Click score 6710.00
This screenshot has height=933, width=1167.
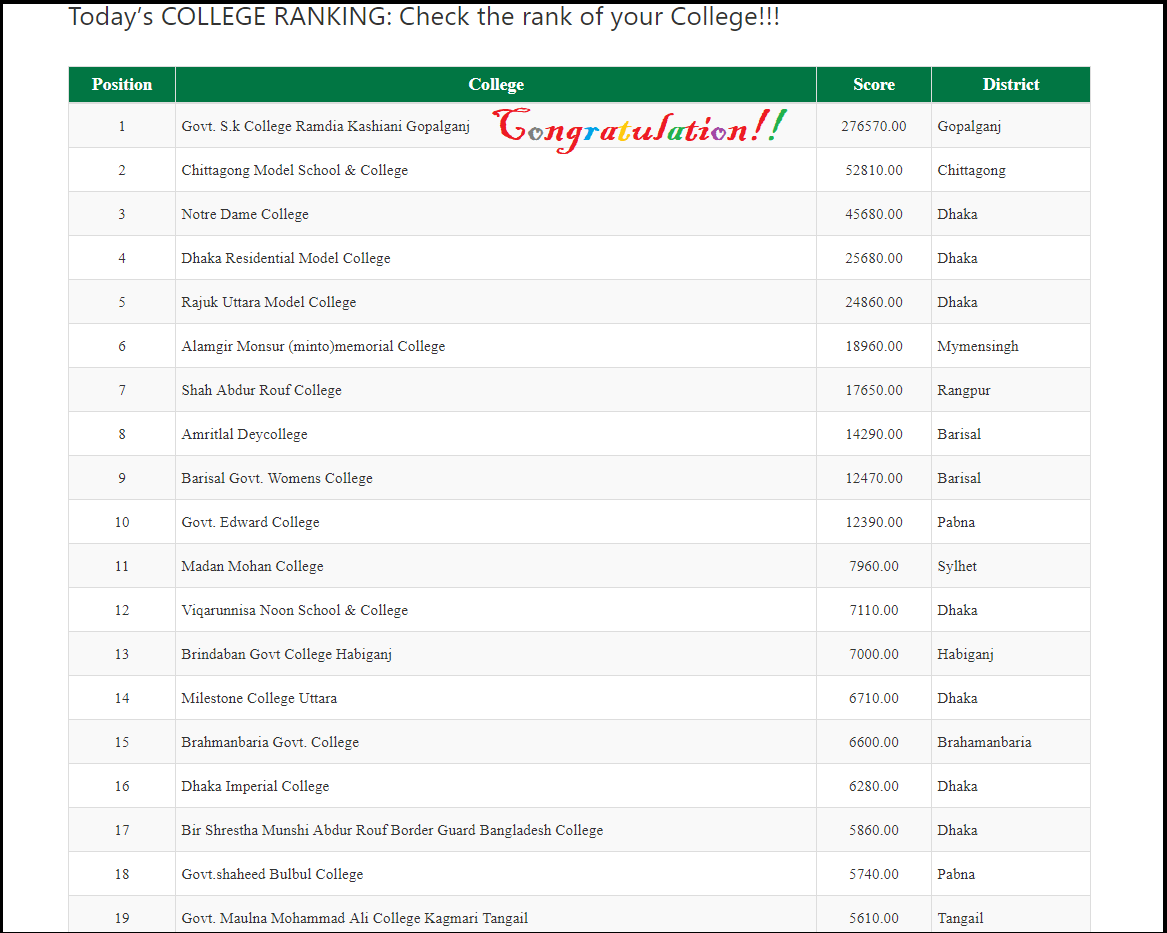(x=874, y=698)
